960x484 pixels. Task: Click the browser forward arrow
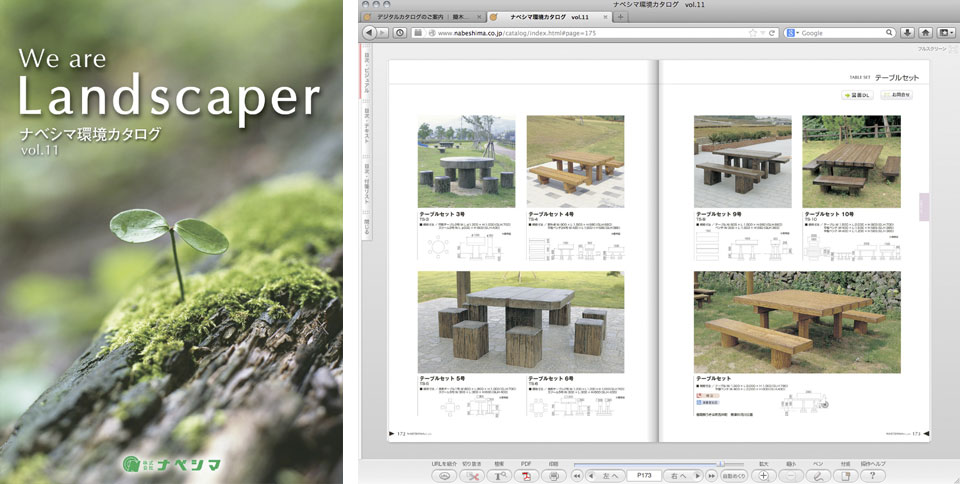tap(383, 33)
